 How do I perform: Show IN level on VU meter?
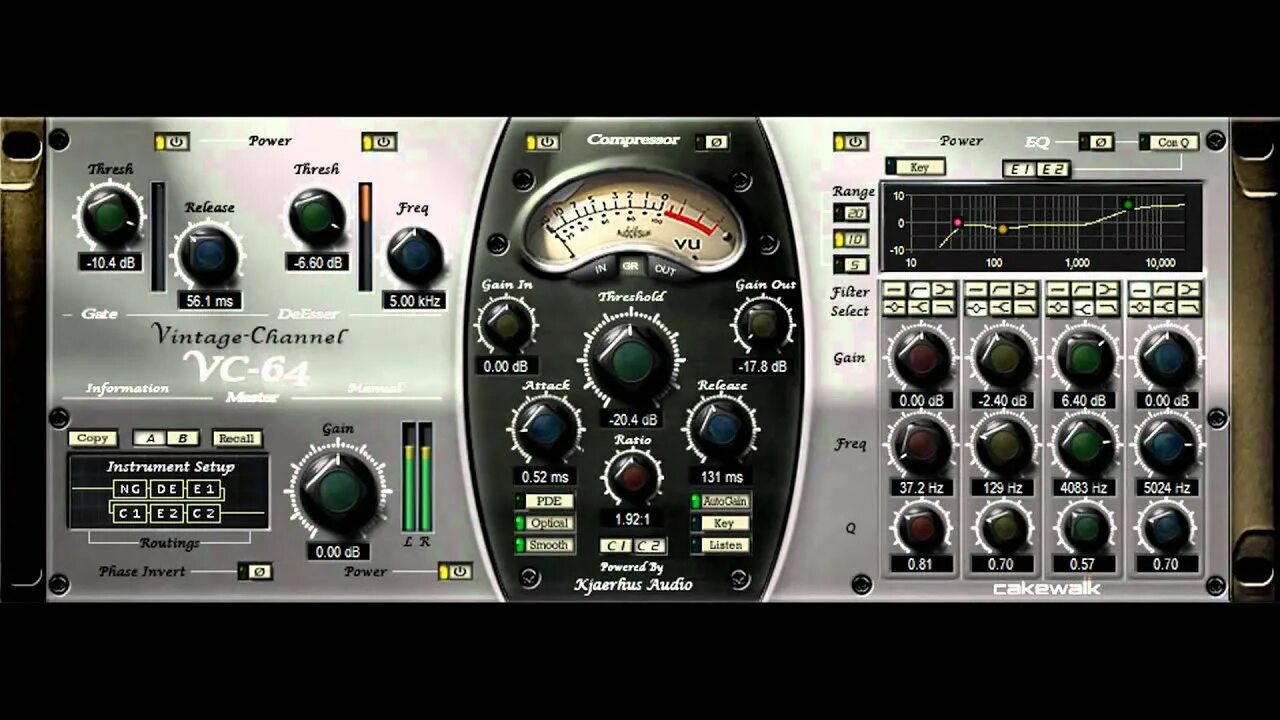click(x=601, y=268)
